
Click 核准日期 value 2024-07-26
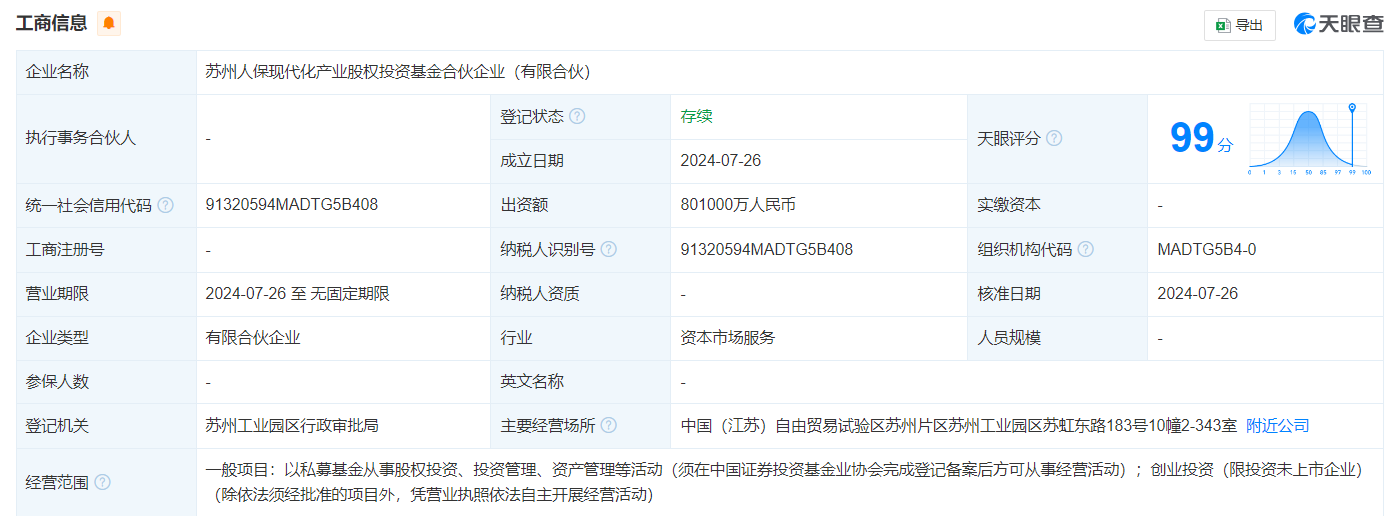1198,293
